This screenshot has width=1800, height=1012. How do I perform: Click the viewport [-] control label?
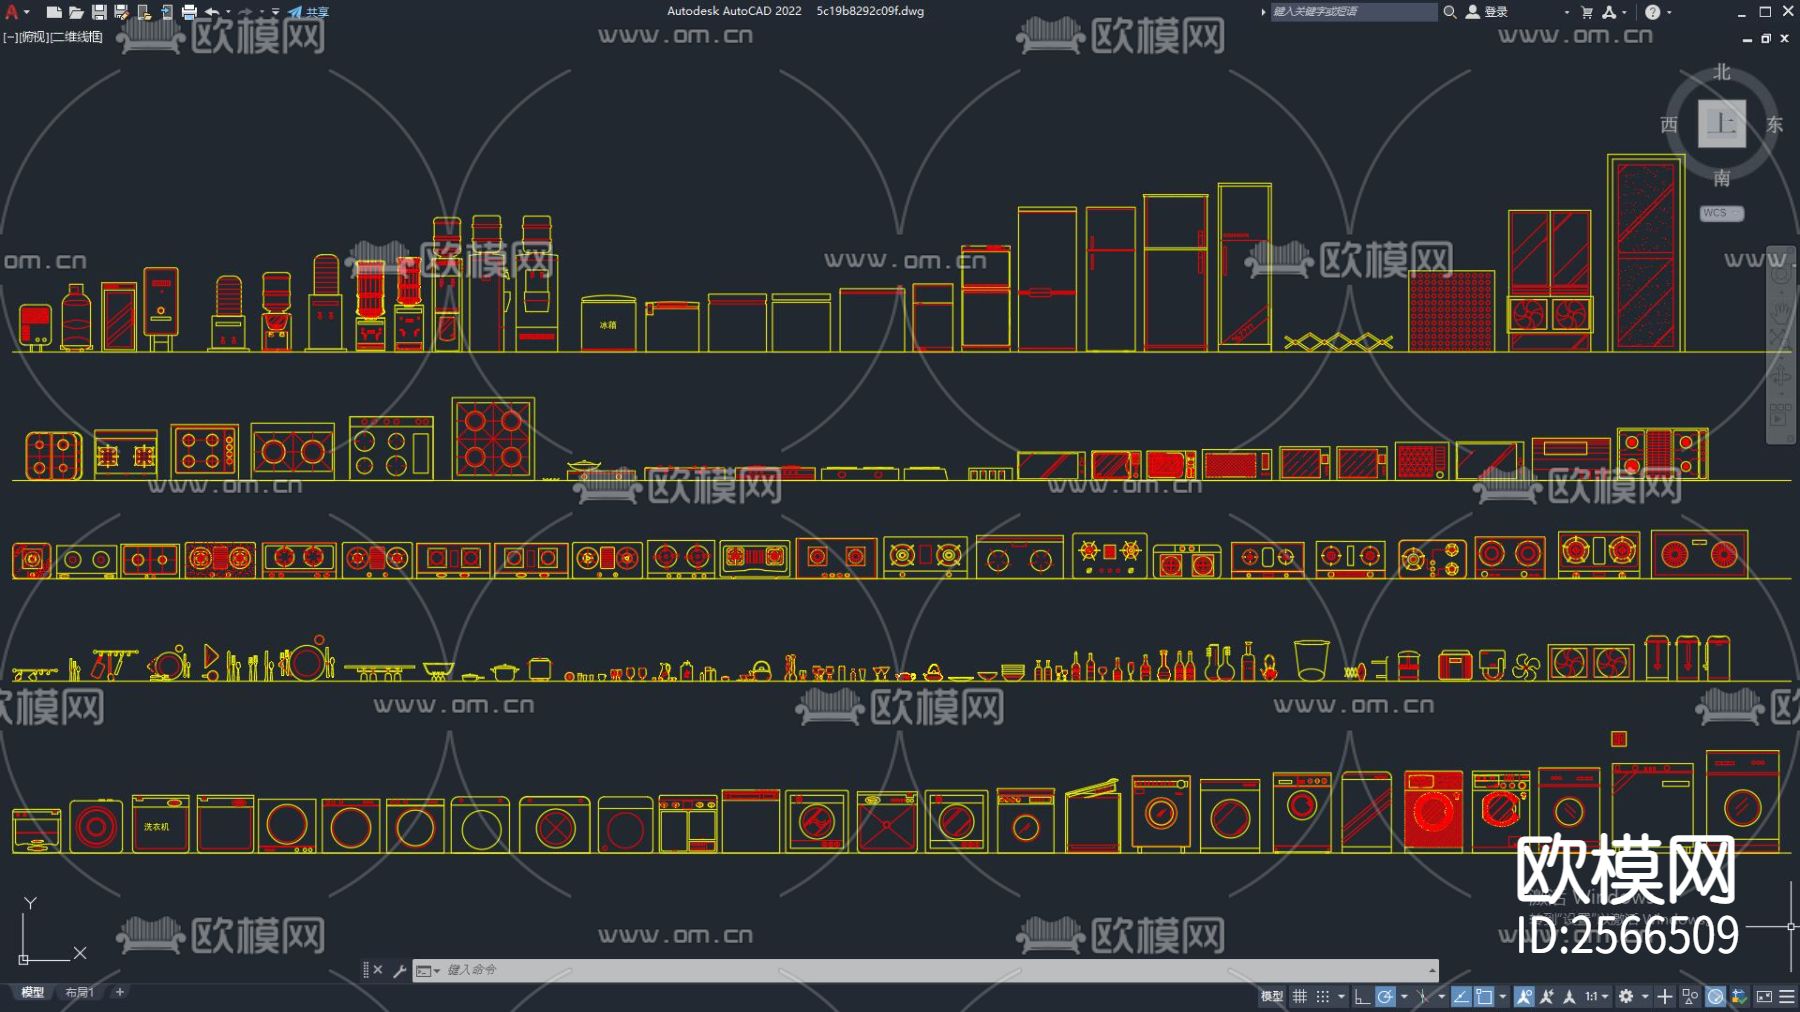10,37
